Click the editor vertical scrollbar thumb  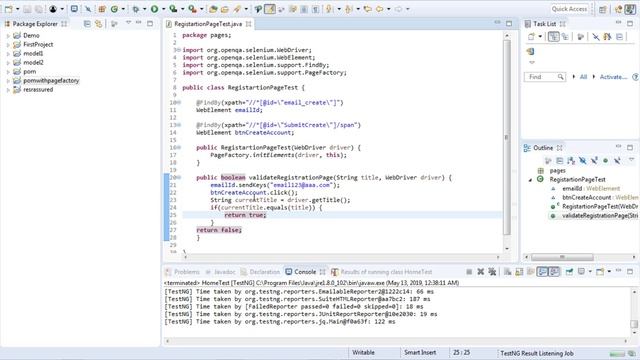[507, 138]
